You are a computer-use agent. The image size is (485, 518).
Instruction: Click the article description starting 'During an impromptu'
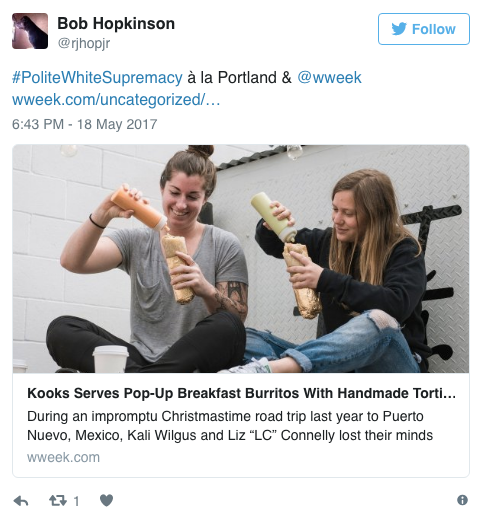(230, 426)
